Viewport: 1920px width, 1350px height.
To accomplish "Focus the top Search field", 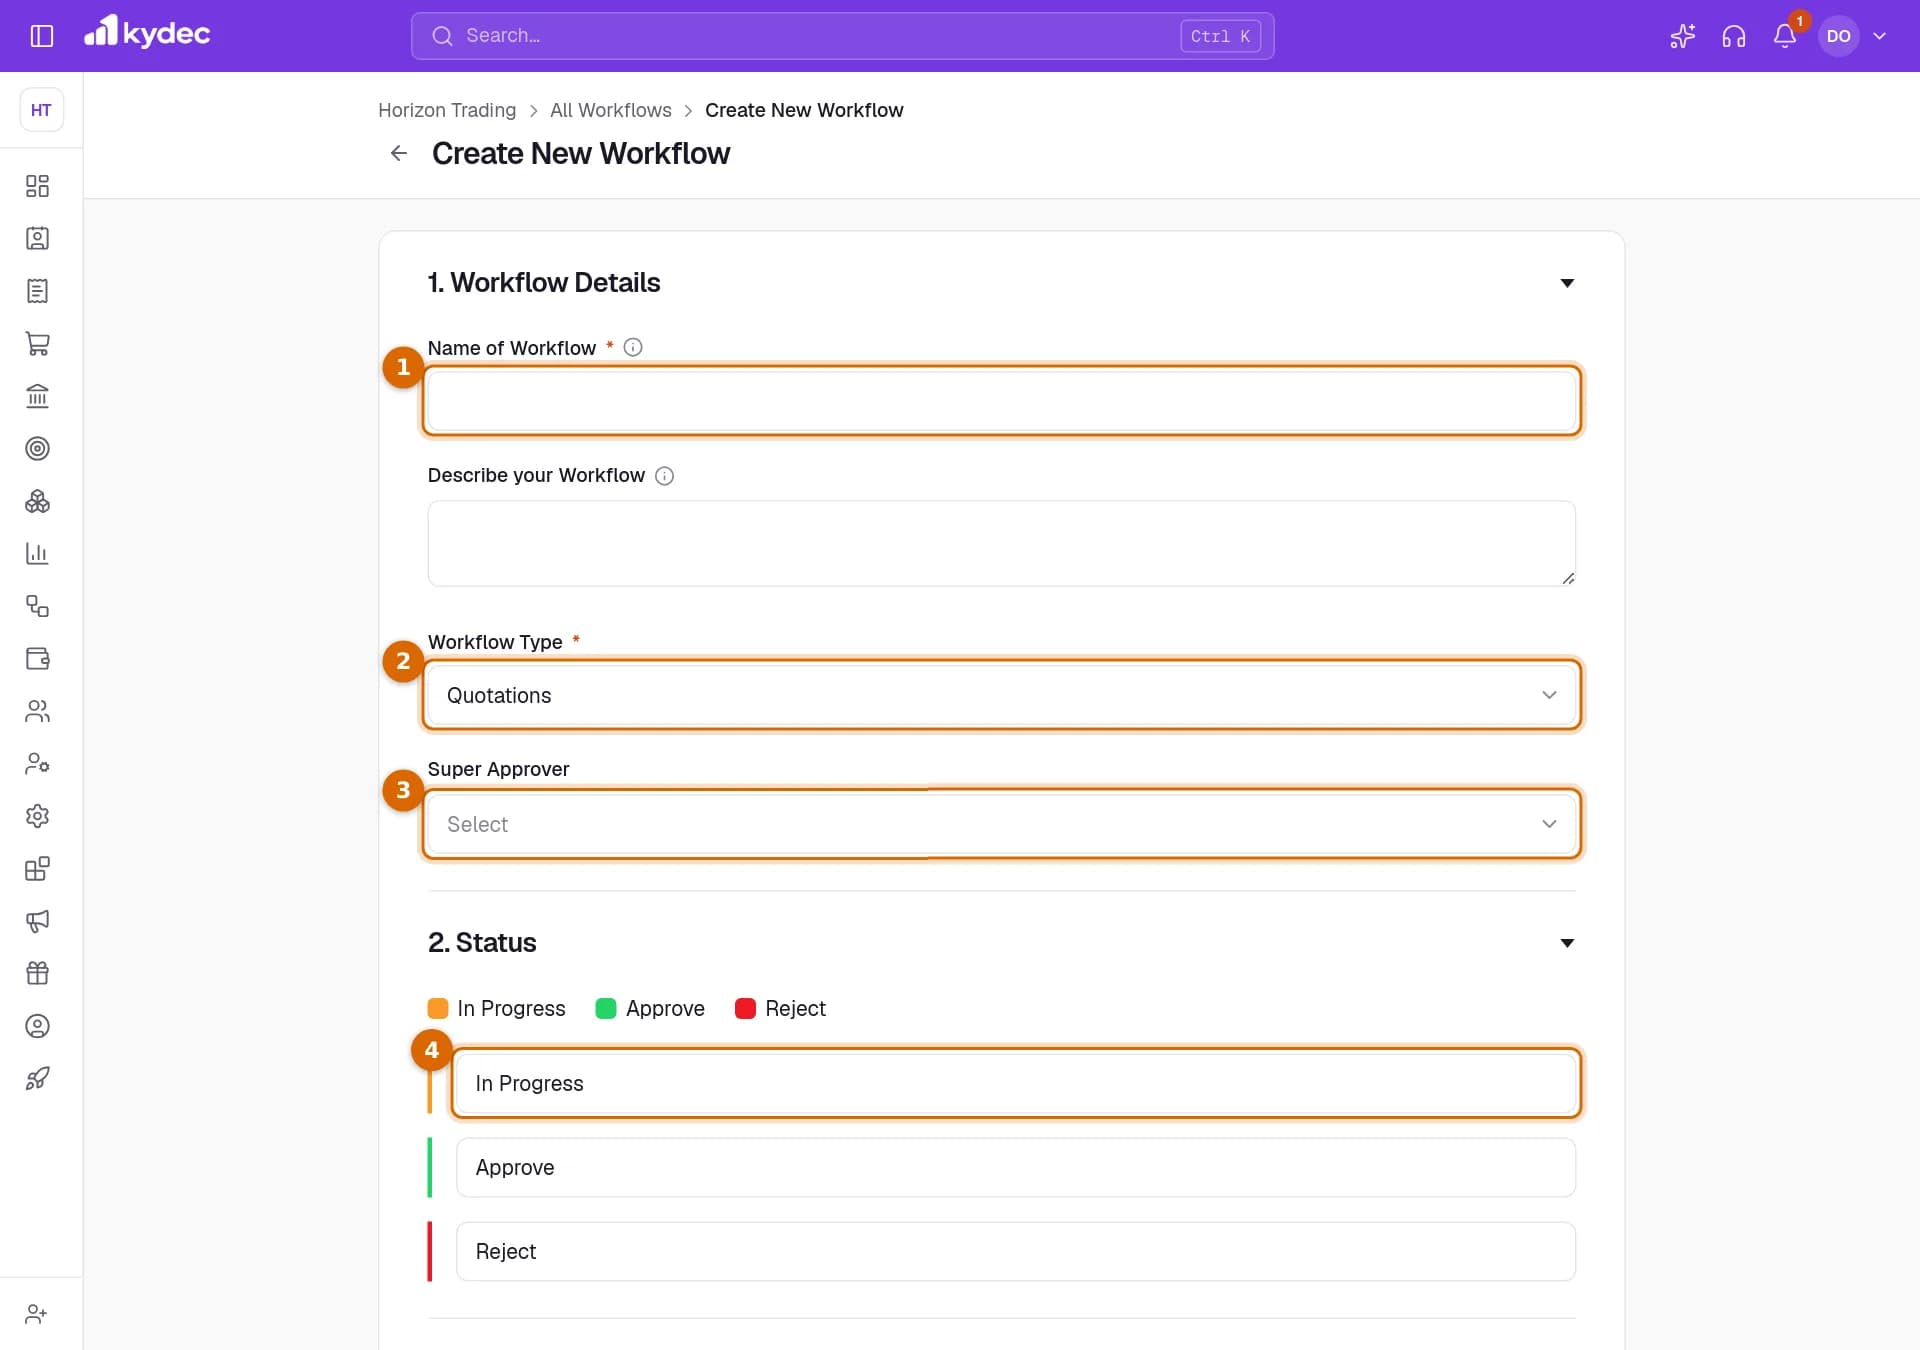I will [842, 36].
